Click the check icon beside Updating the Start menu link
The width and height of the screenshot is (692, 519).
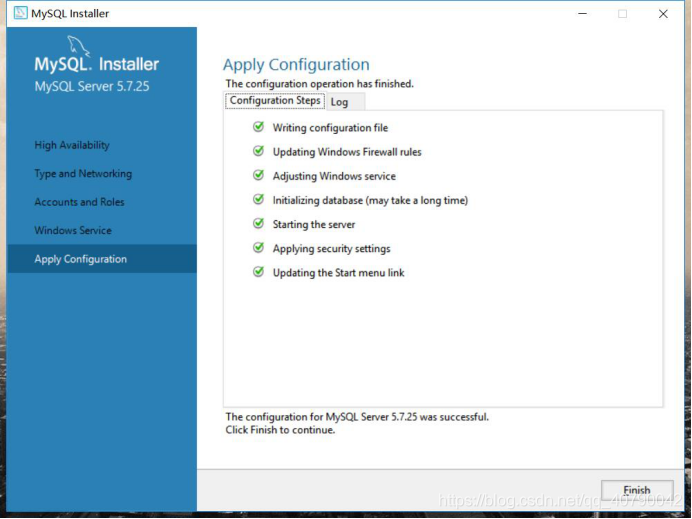coord(259,272)
